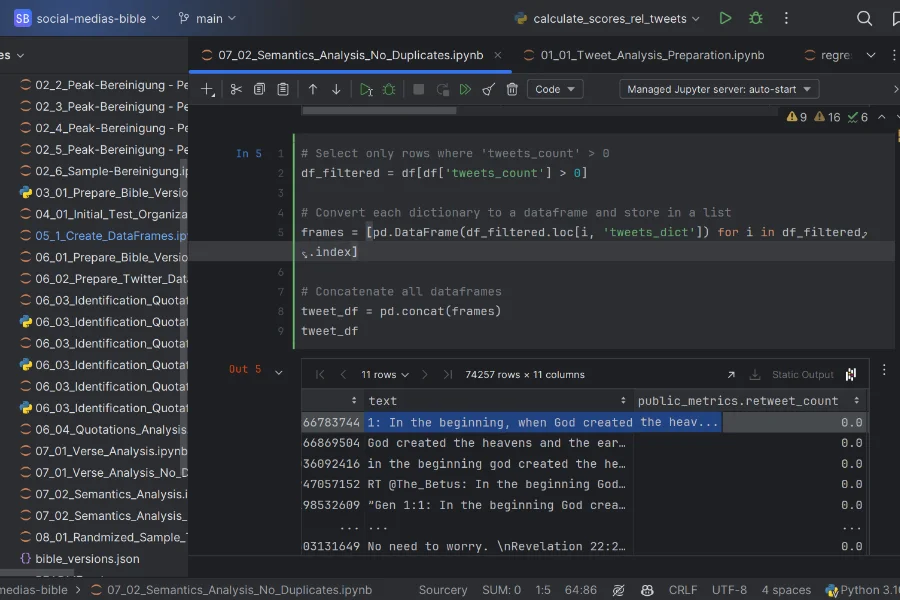Click the Debug Cell bug icon in notebook toolbar
The width and height of the screenshot is (900, 600).
point(389,89)
